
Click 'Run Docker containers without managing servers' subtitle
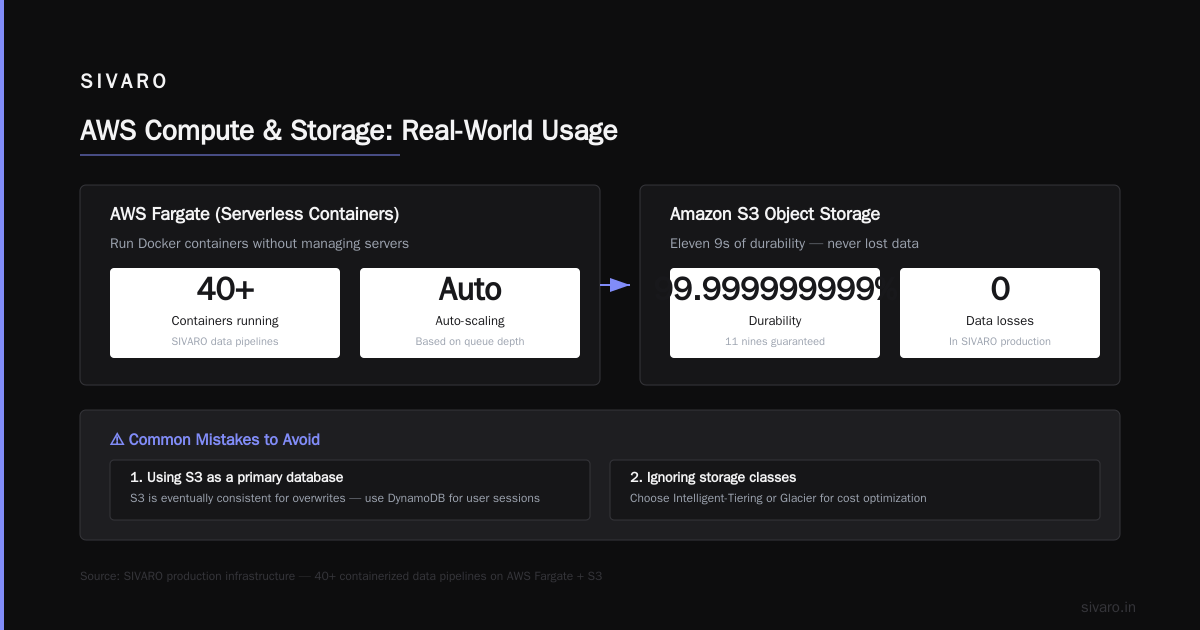pos(259,243)
